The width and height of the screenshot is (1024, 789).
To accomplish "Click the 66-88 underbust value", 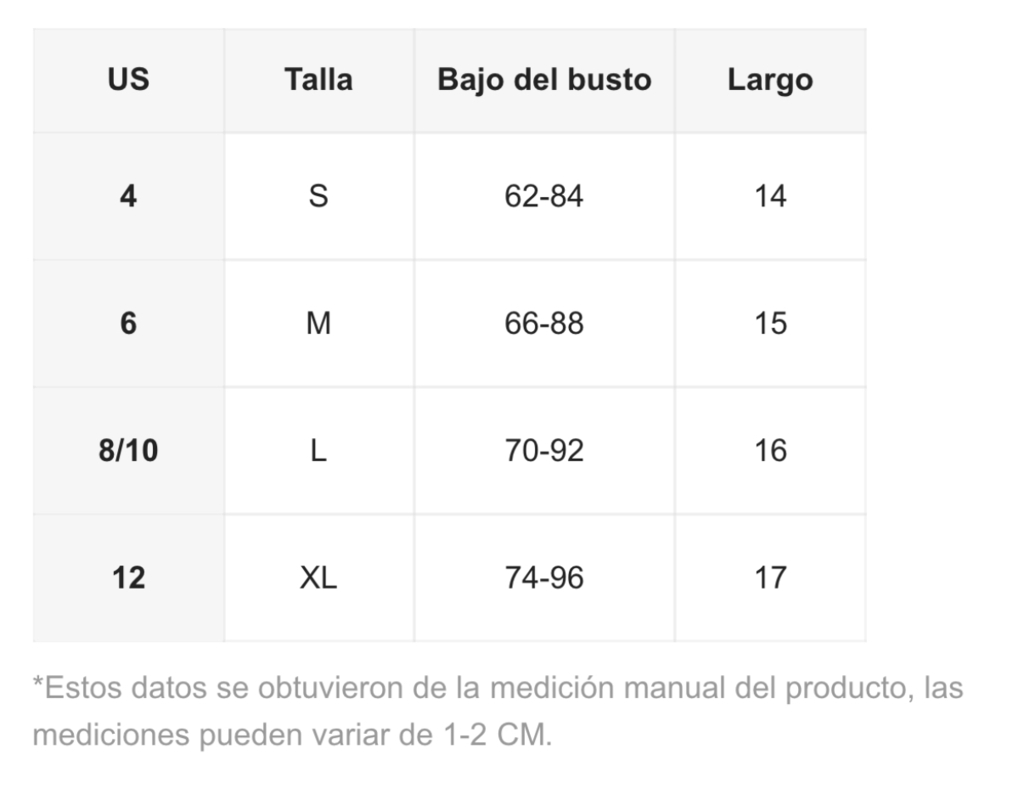I will tap(544, 323).
